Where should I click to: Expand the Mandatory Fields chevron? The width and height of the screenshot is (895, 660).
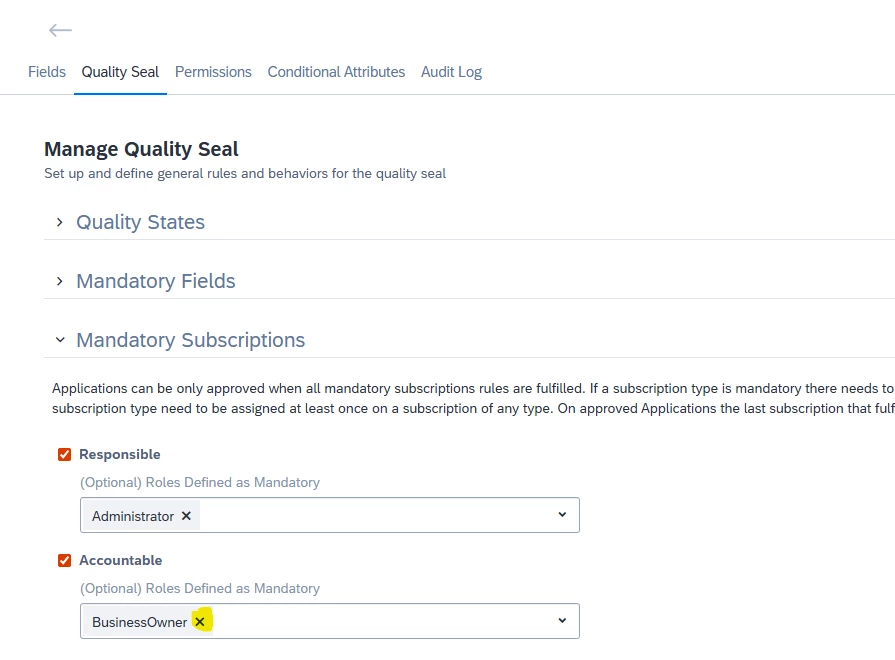[x=60, y=281]
